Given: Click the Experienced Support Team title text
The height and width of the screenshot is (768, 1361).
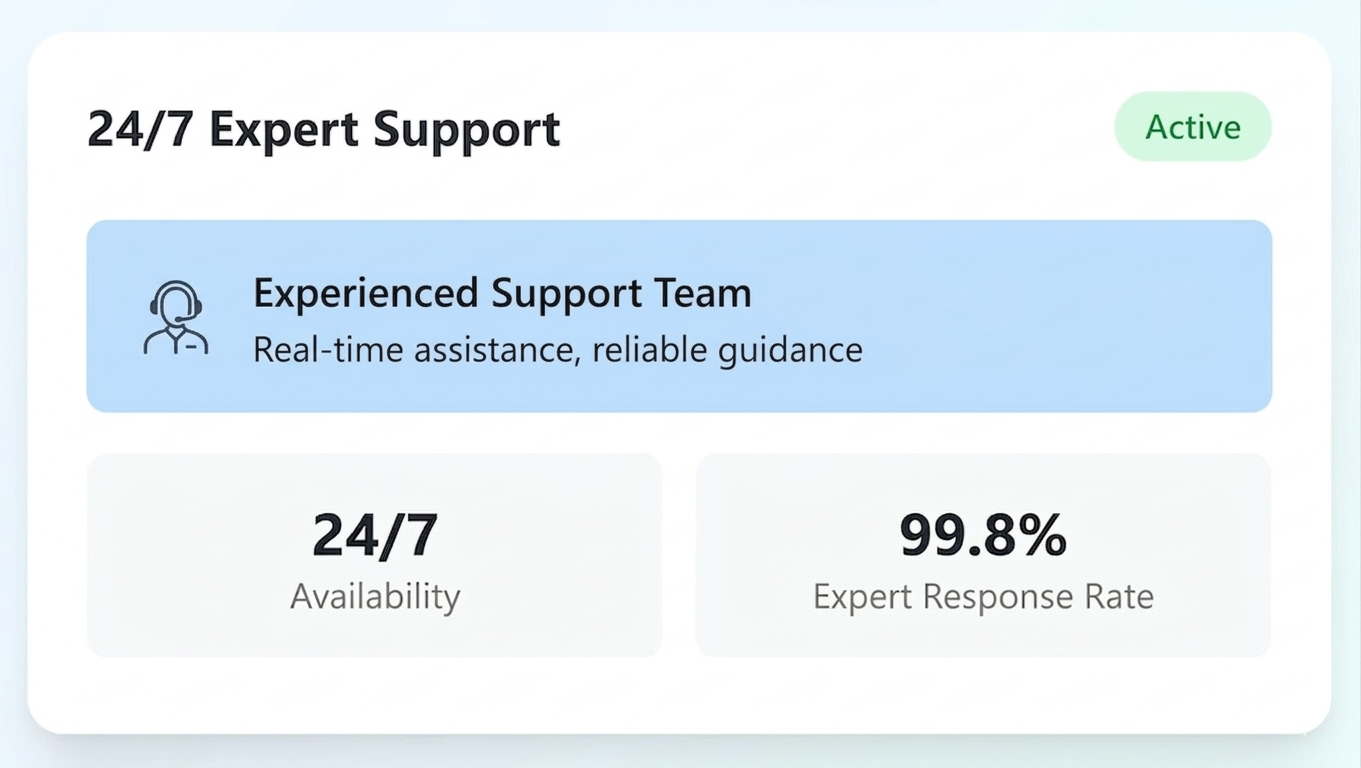Looking at the screenshot, I should (502, 293).
